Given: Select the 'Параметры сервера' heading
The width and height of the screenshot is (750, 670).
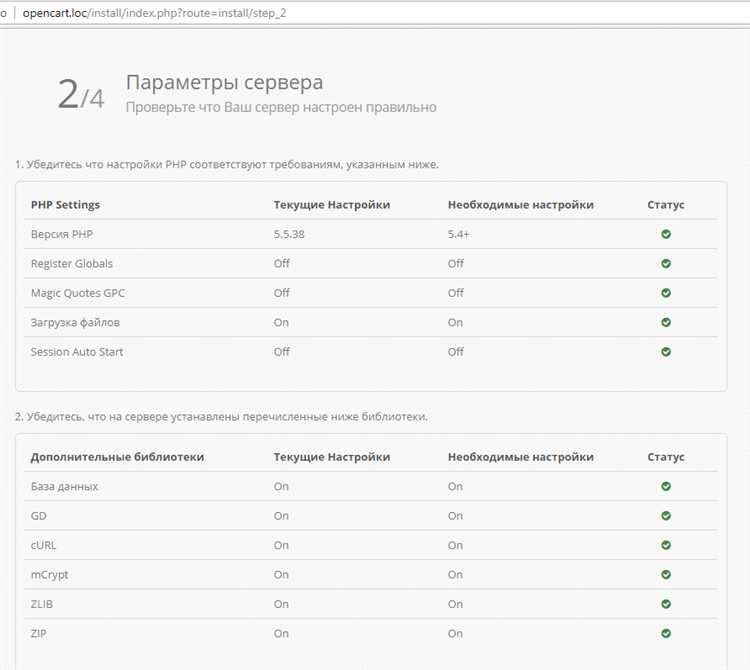Looking at the screenshot, I should click(224, 83).
